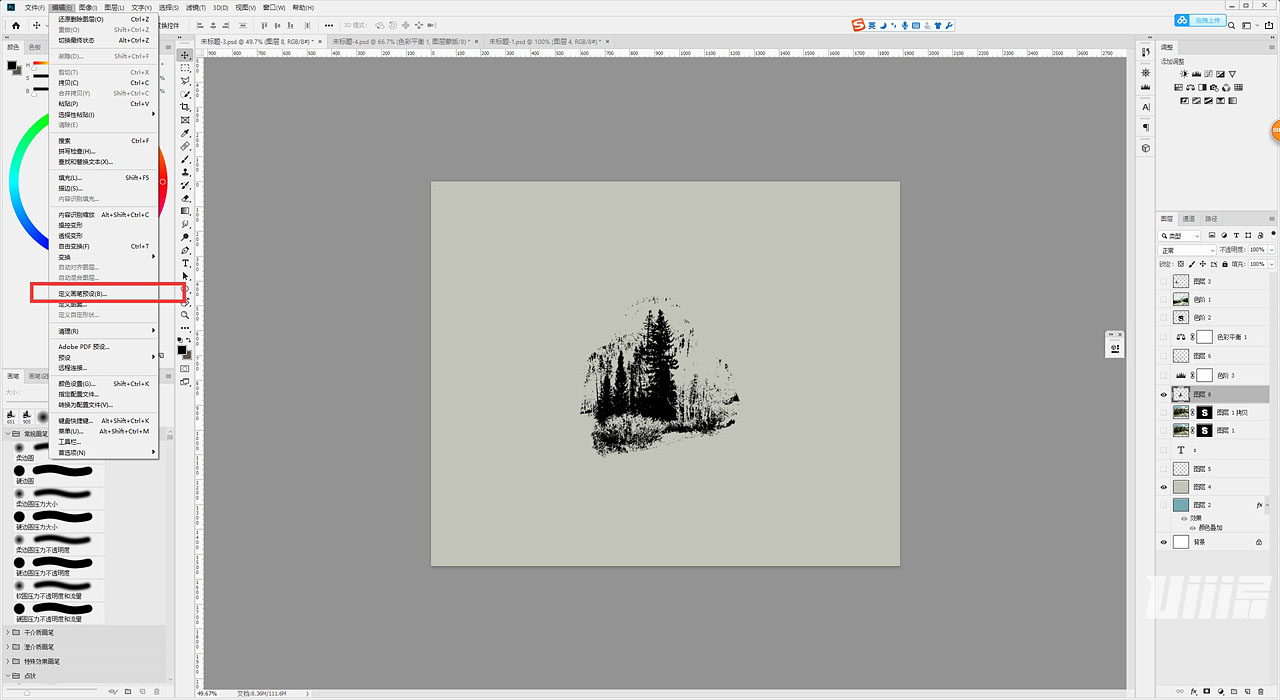Click the 自由变换 menu entry
Viewport: 1280px width, 700px height.
click(74, 246)
